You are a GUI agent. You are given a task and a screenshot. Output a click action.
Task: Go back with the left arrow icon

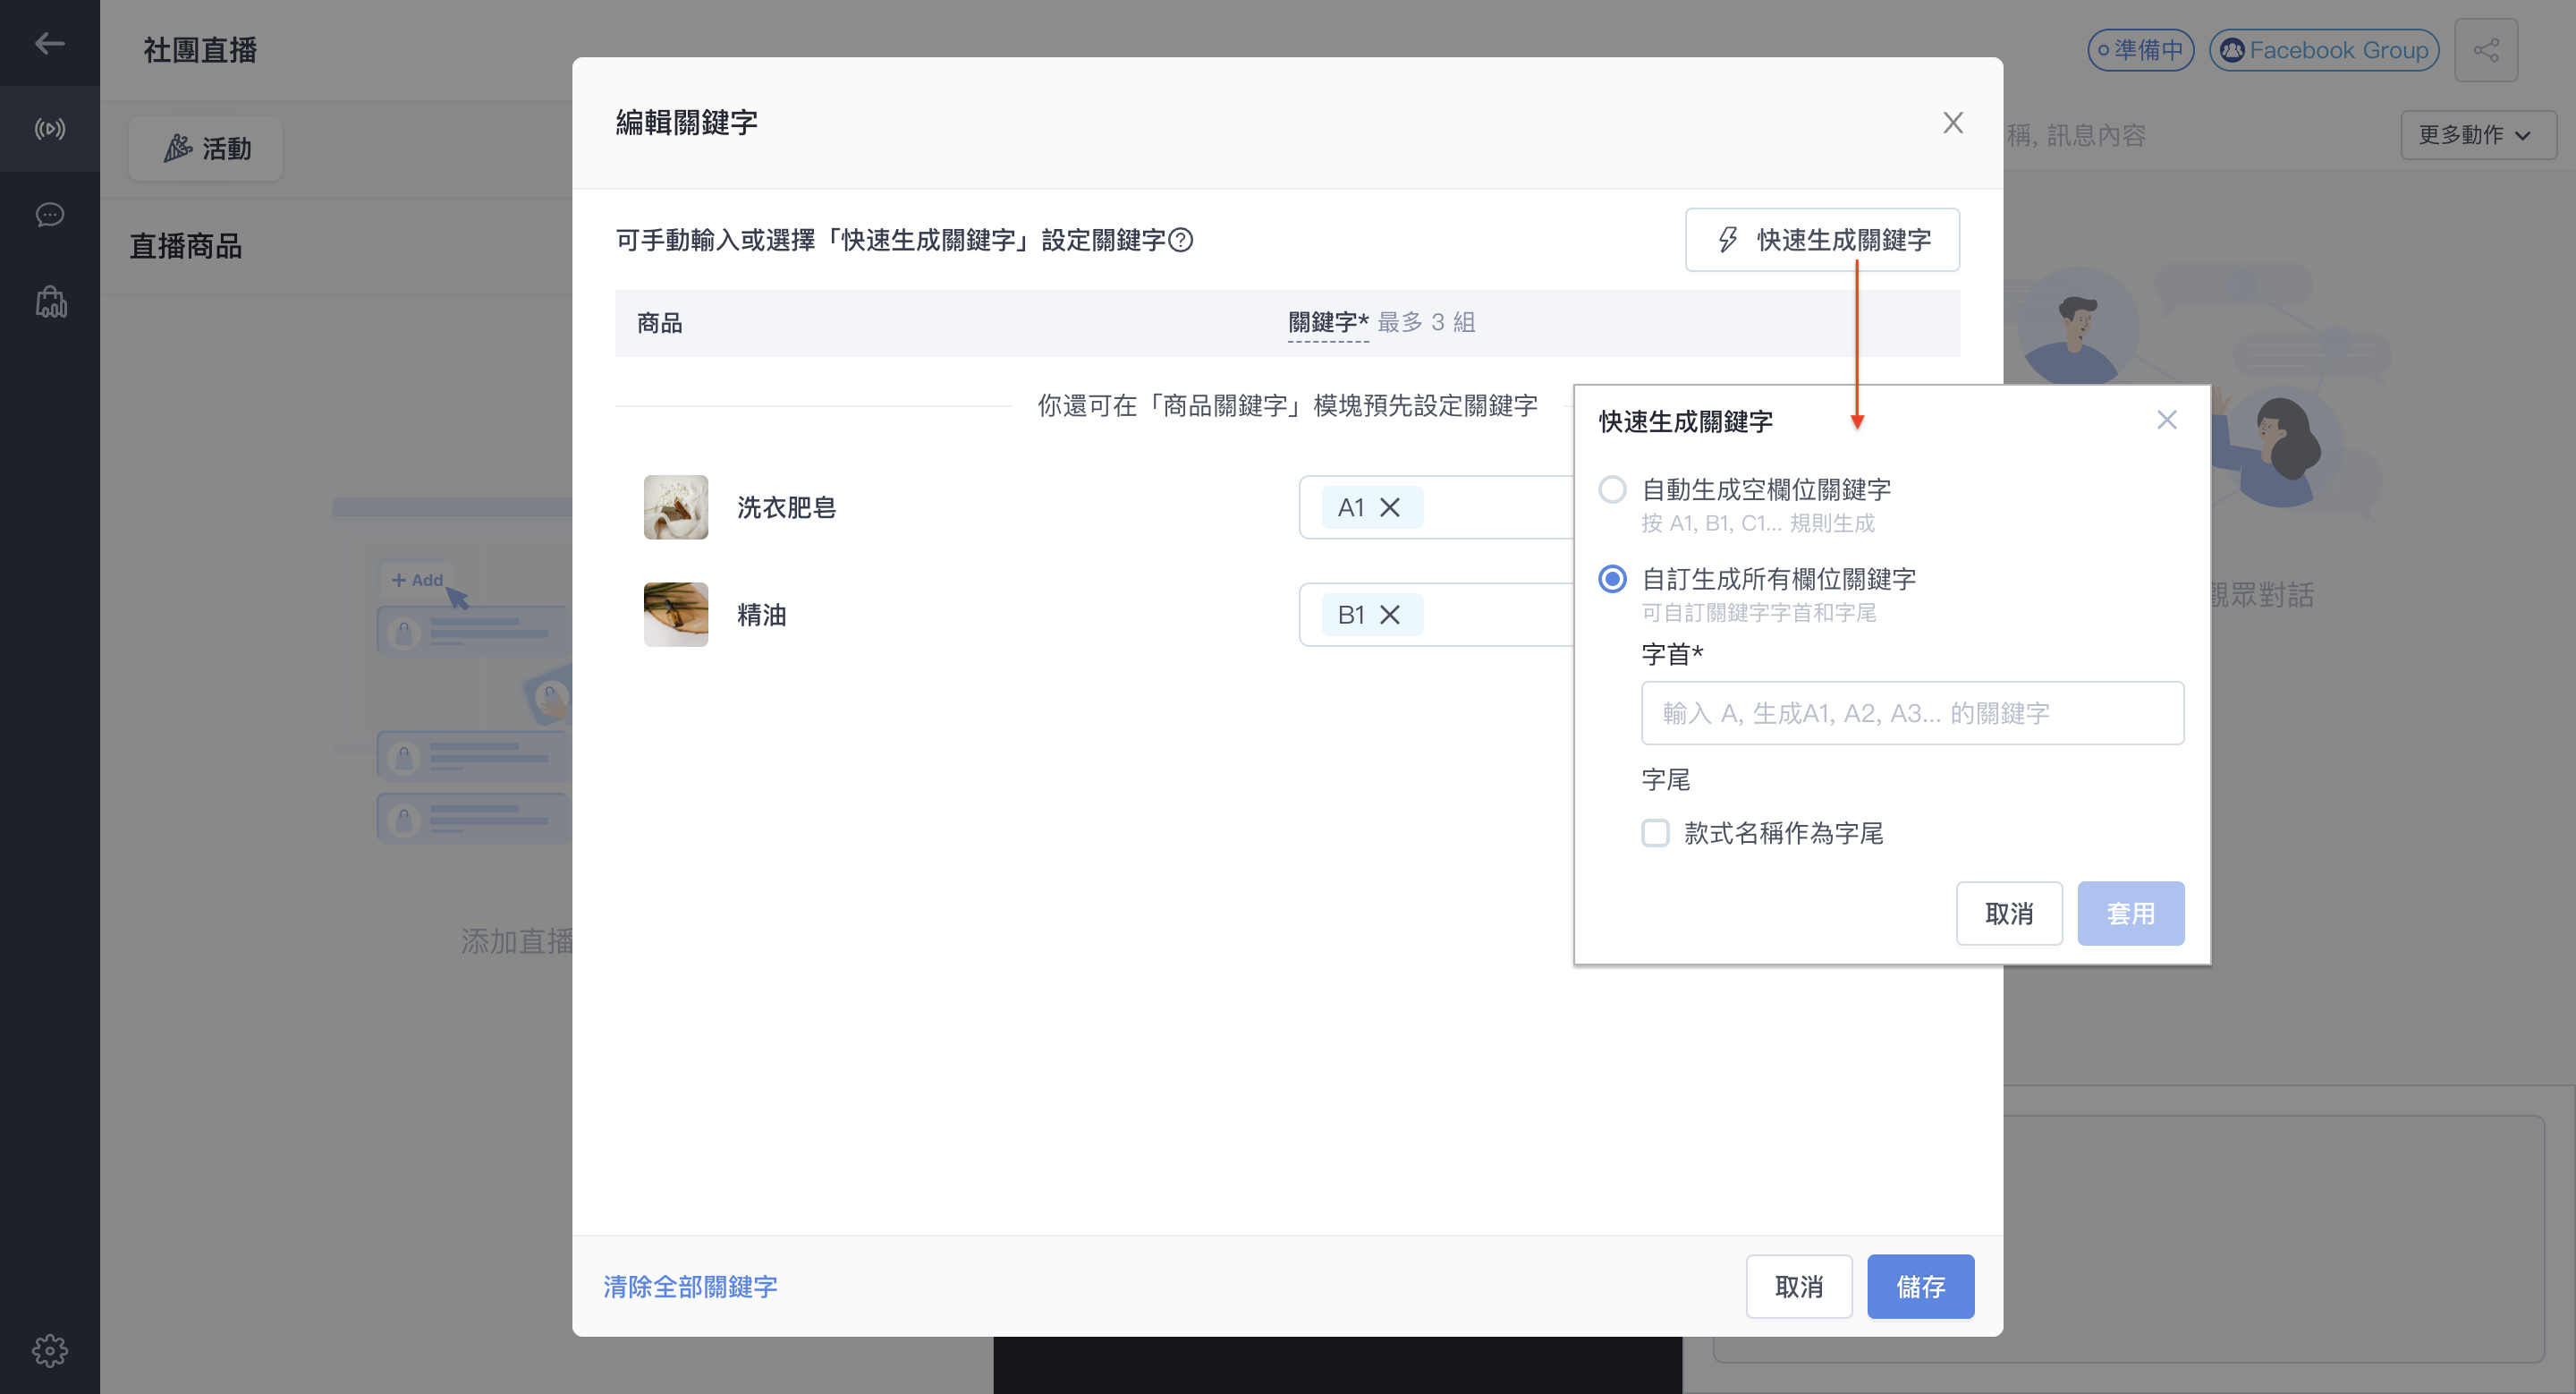coord(49,43)
